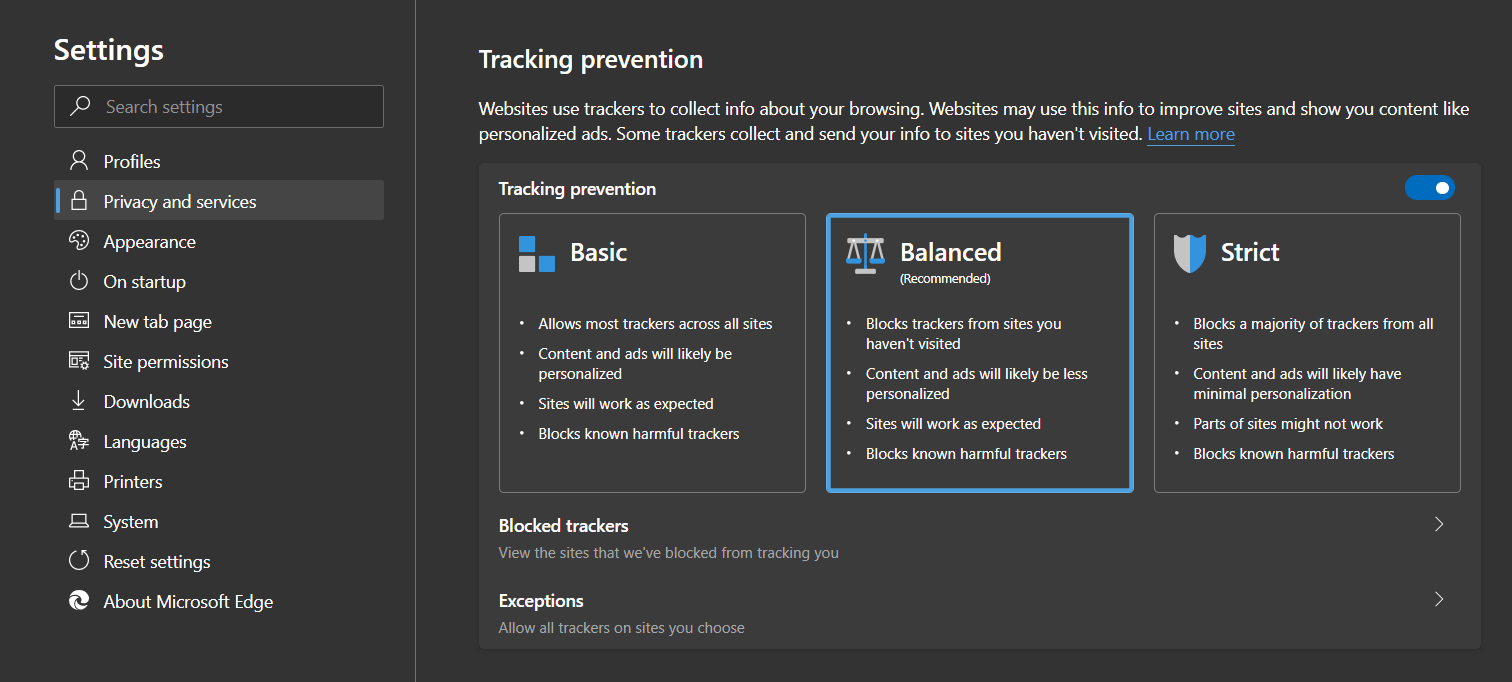Click the Languages icon in sidebar
This screenshot has width=1512, height=682.
(78, 441)
